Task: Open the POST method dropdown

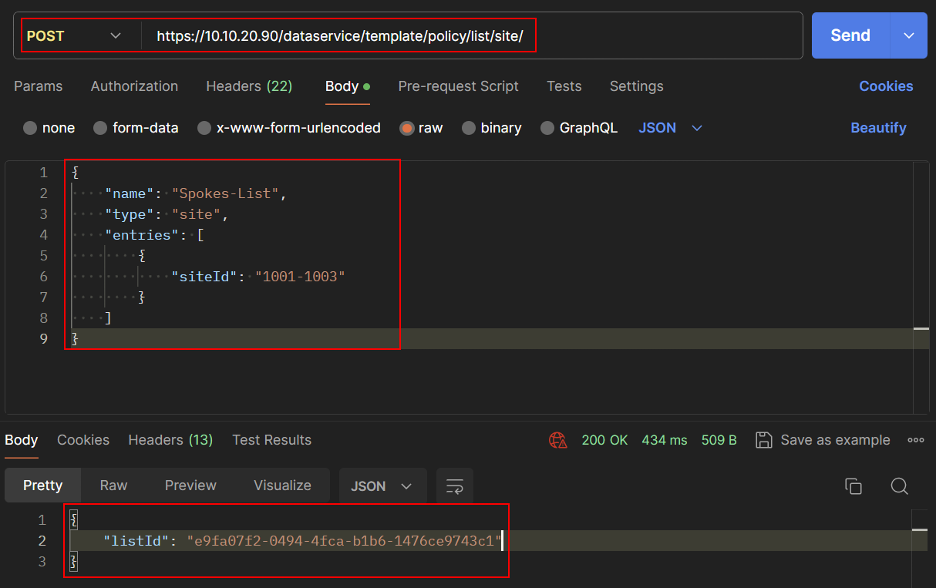Action: pyautogui.click(x=75, y=36)
